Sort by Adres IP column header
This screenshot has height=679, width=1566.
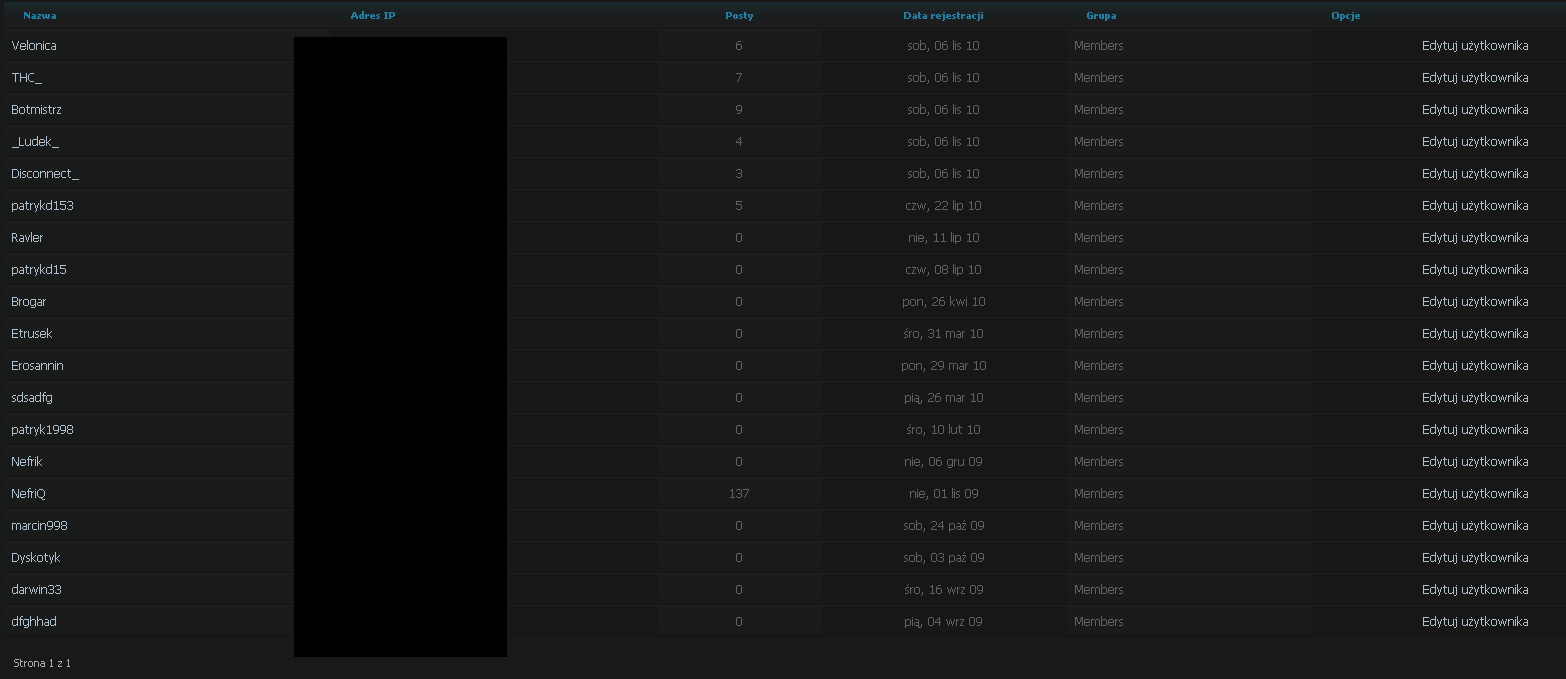pyautogui.click(x=373, y=16)
